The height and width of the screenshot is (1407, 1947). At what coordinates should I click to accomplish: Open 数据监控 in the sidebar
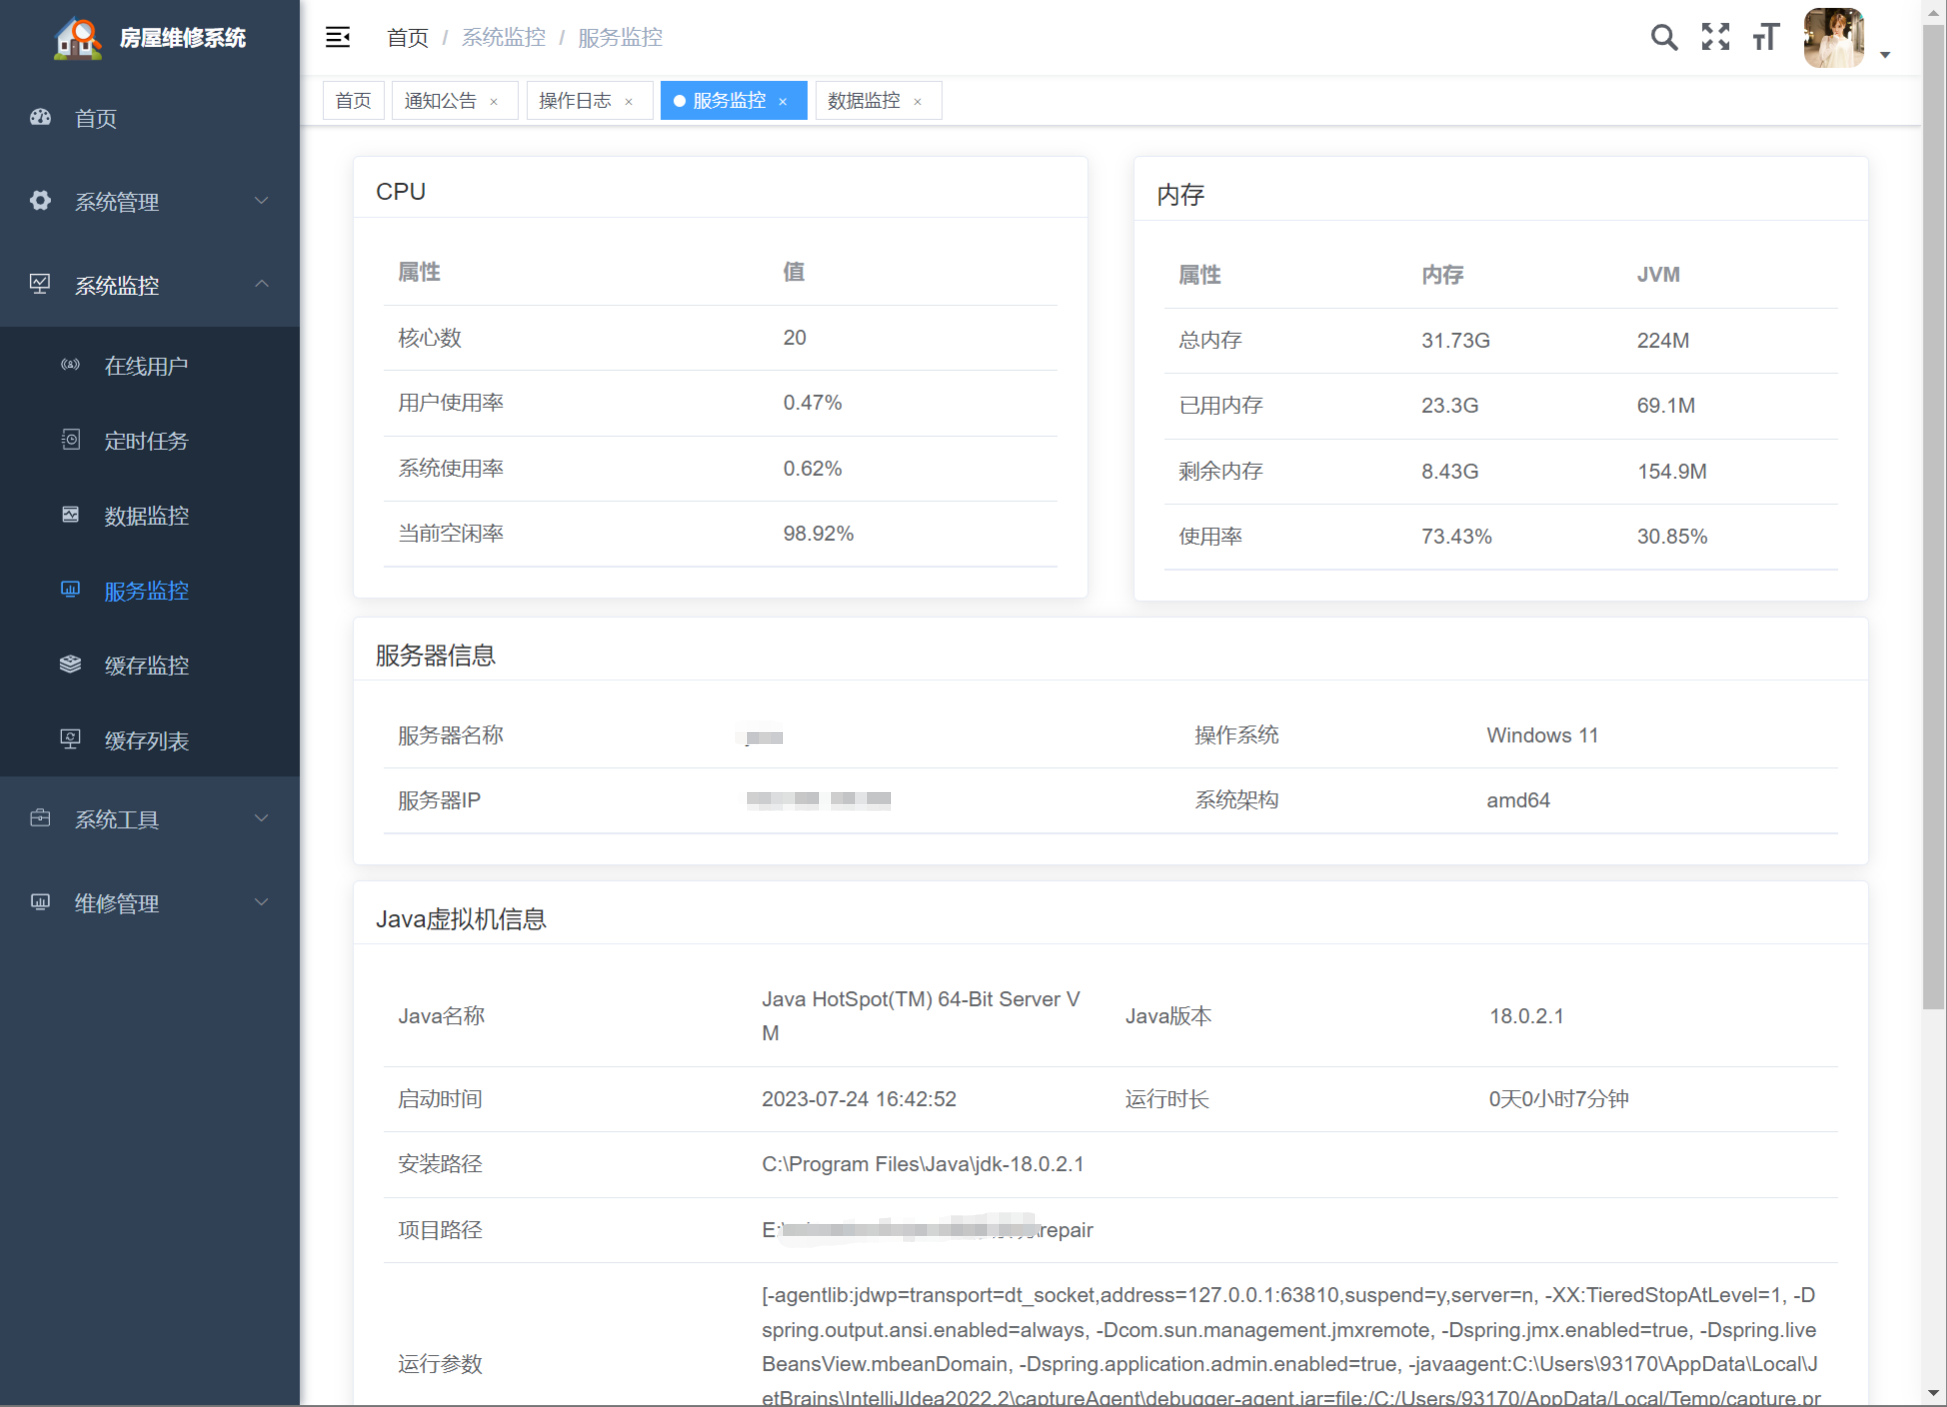pos(146,516)
